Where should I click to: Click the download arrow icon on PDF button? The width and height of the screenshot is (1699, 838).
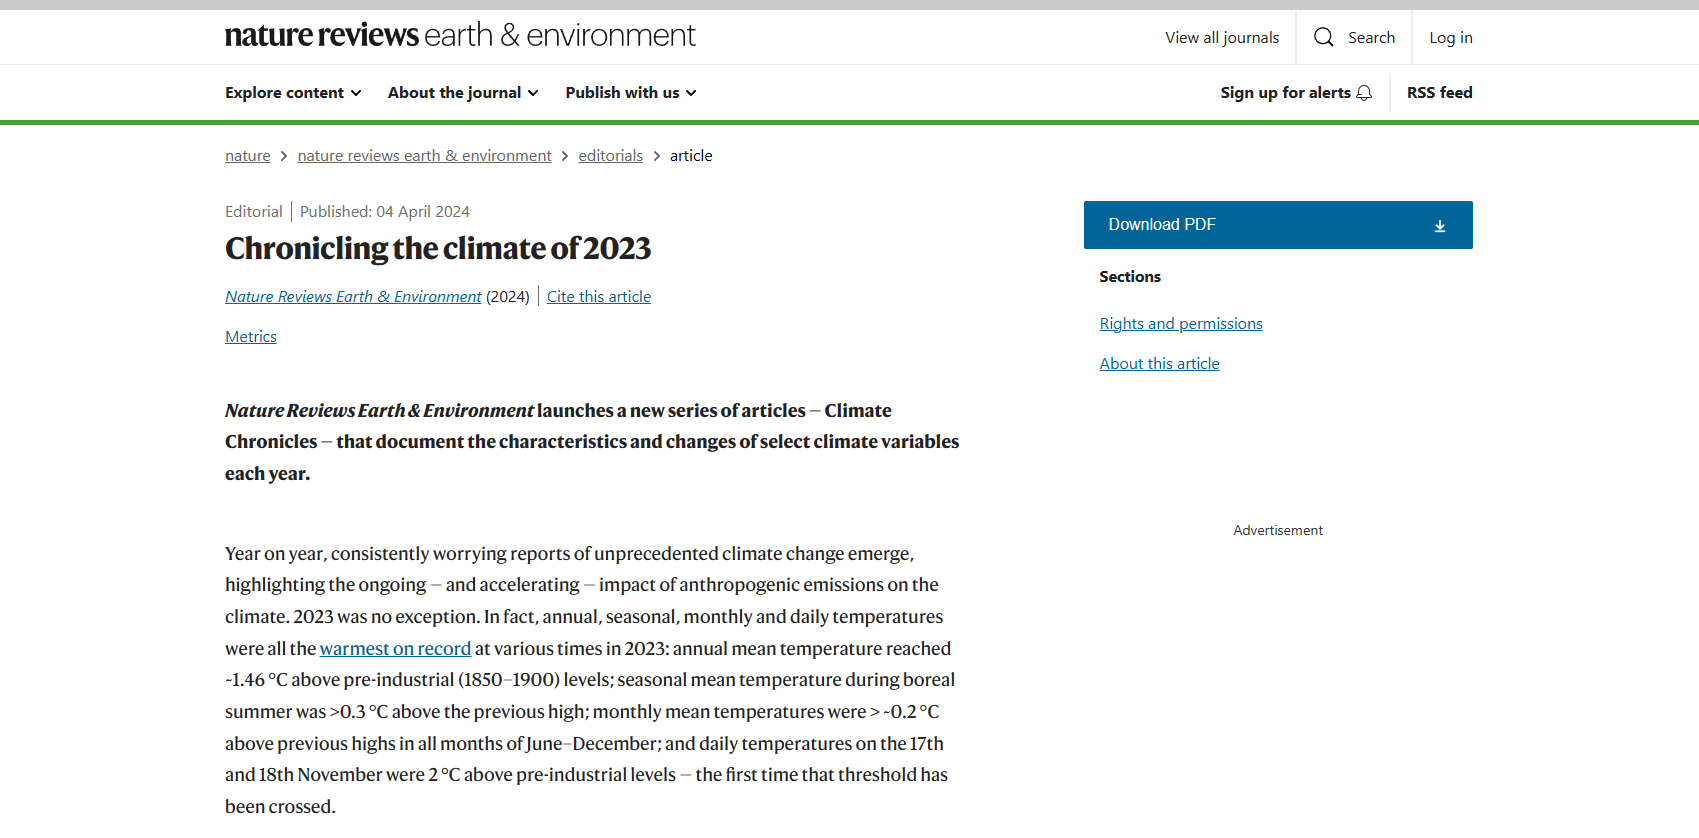(x=1440, y=226)
